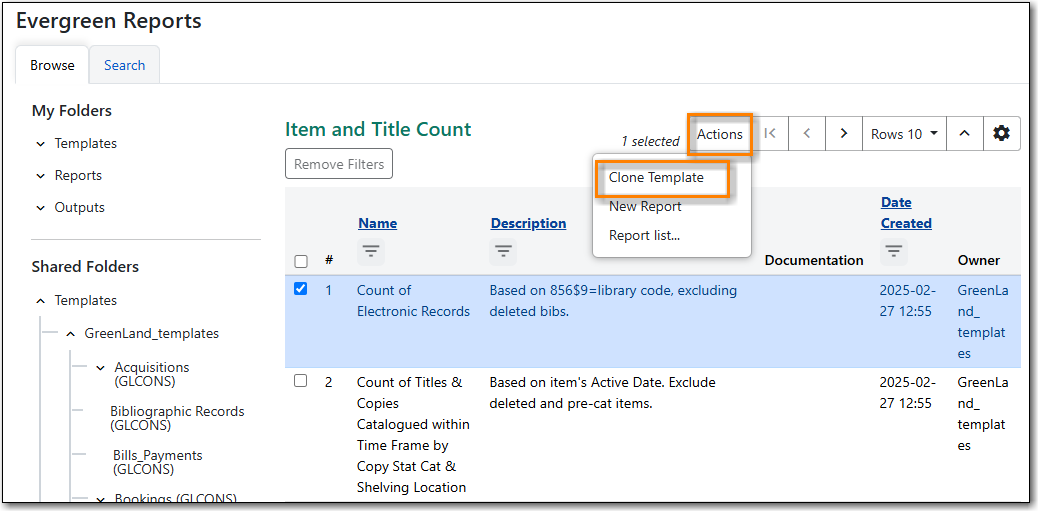Collapse the GreenLand_templates folder chevron

click(71, 334)
